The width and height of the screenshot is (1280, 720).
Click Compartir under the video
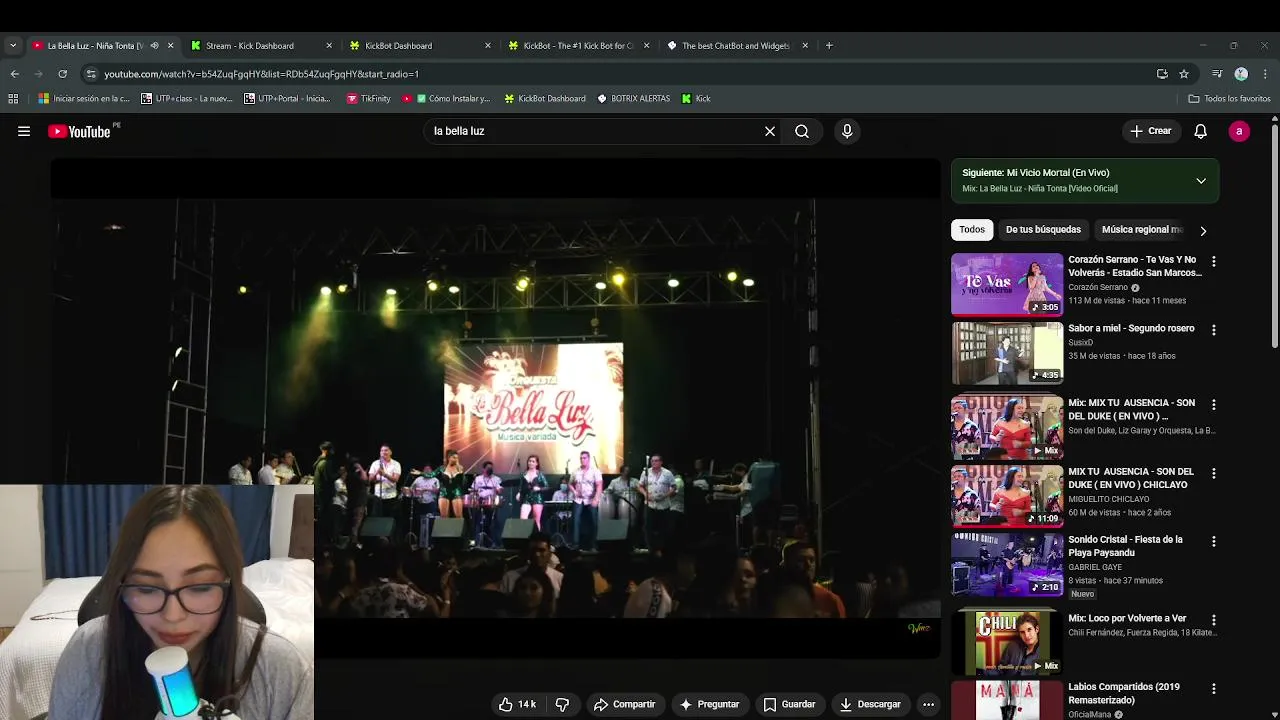(x=624, y=704)
